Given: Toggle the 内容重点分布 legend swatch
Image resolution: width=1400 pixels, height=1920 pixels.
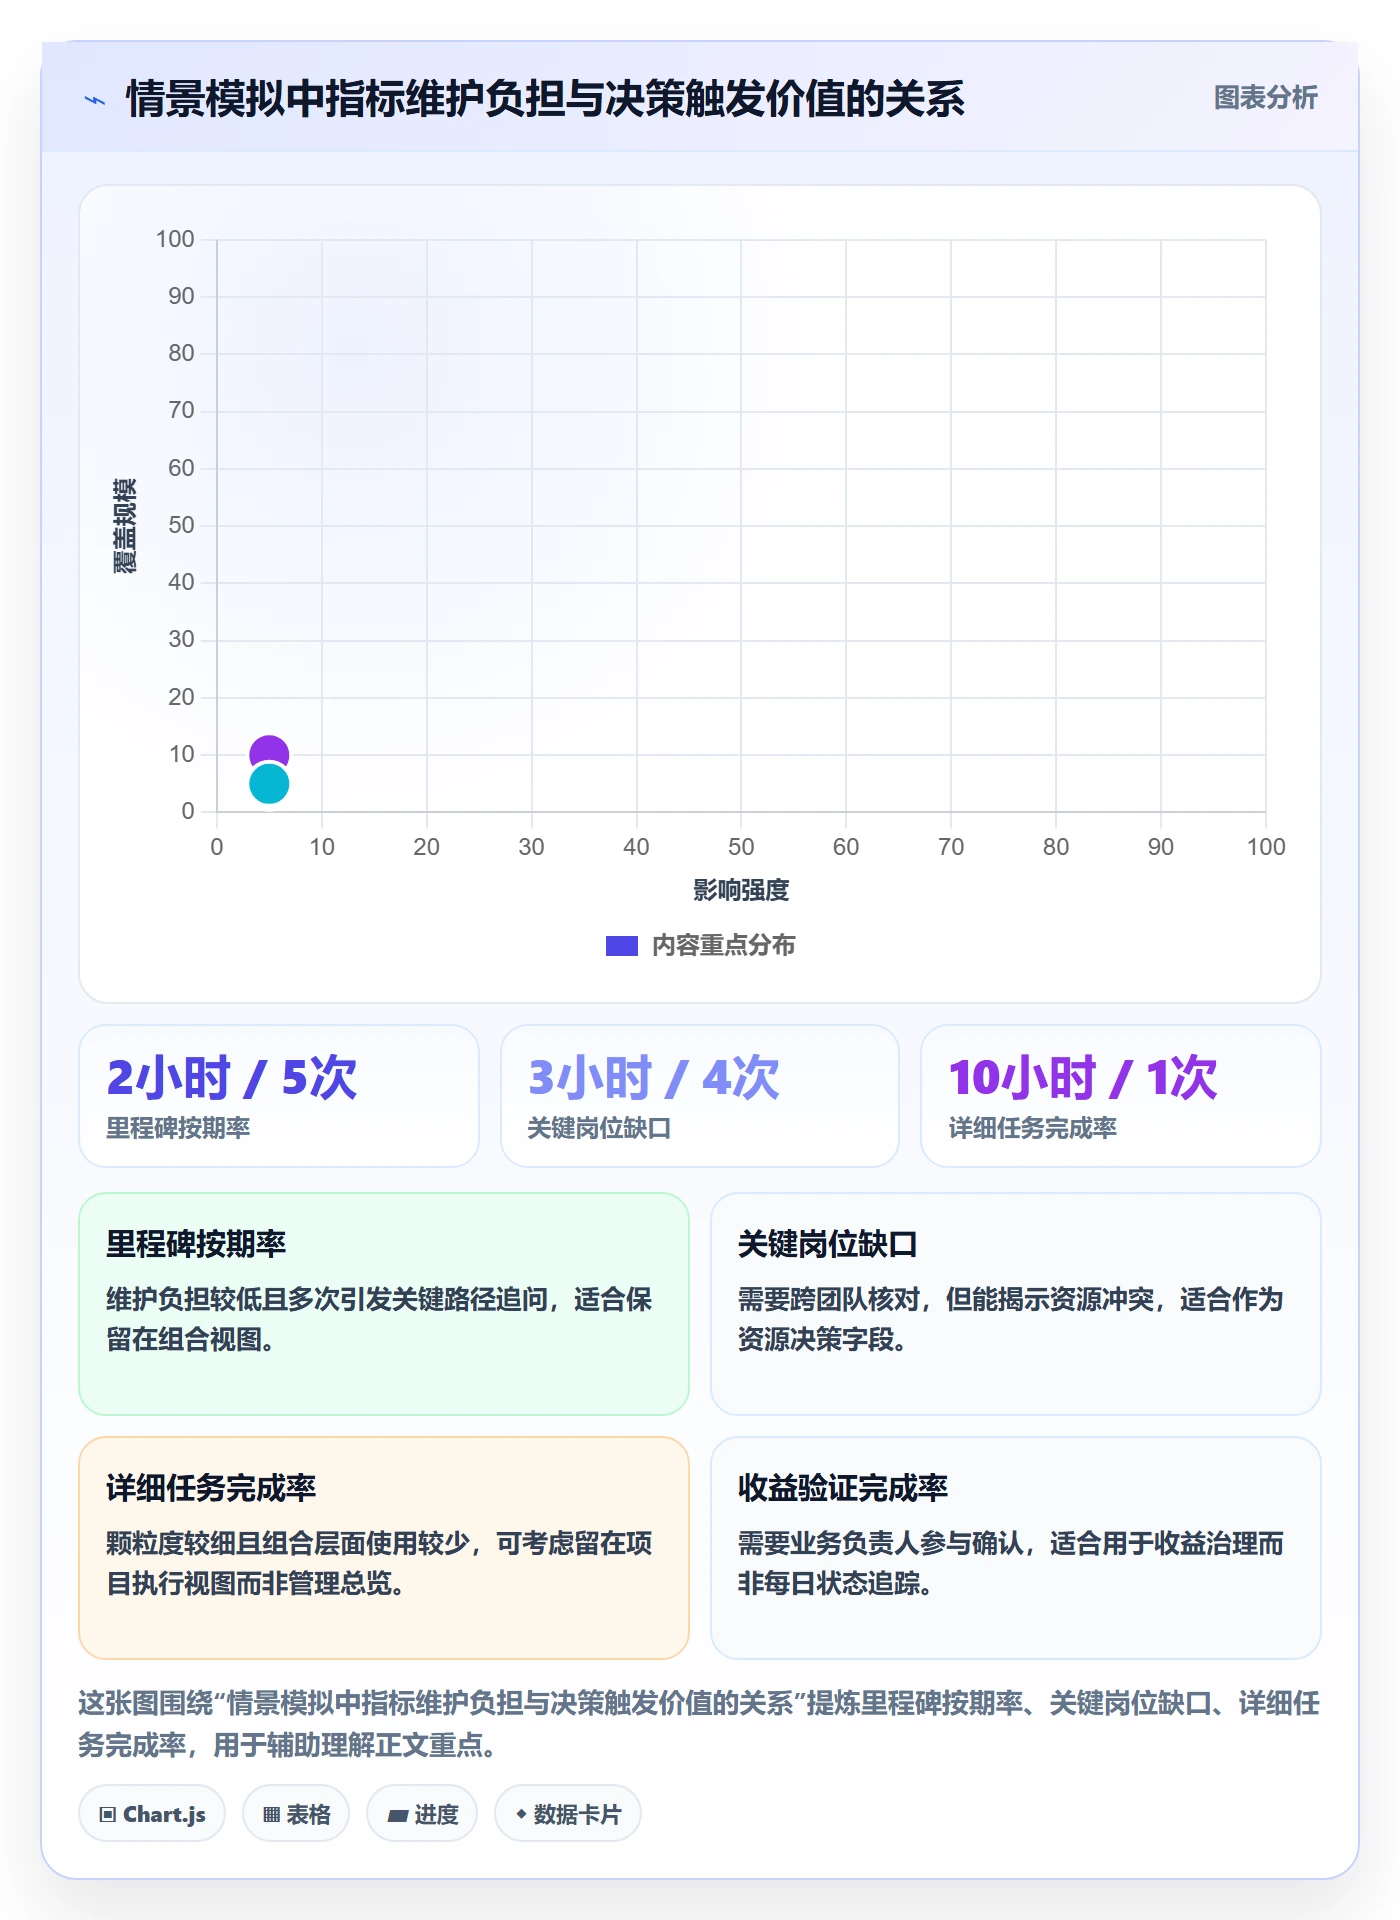Looking at the screenshot, I should click(621, 945).
